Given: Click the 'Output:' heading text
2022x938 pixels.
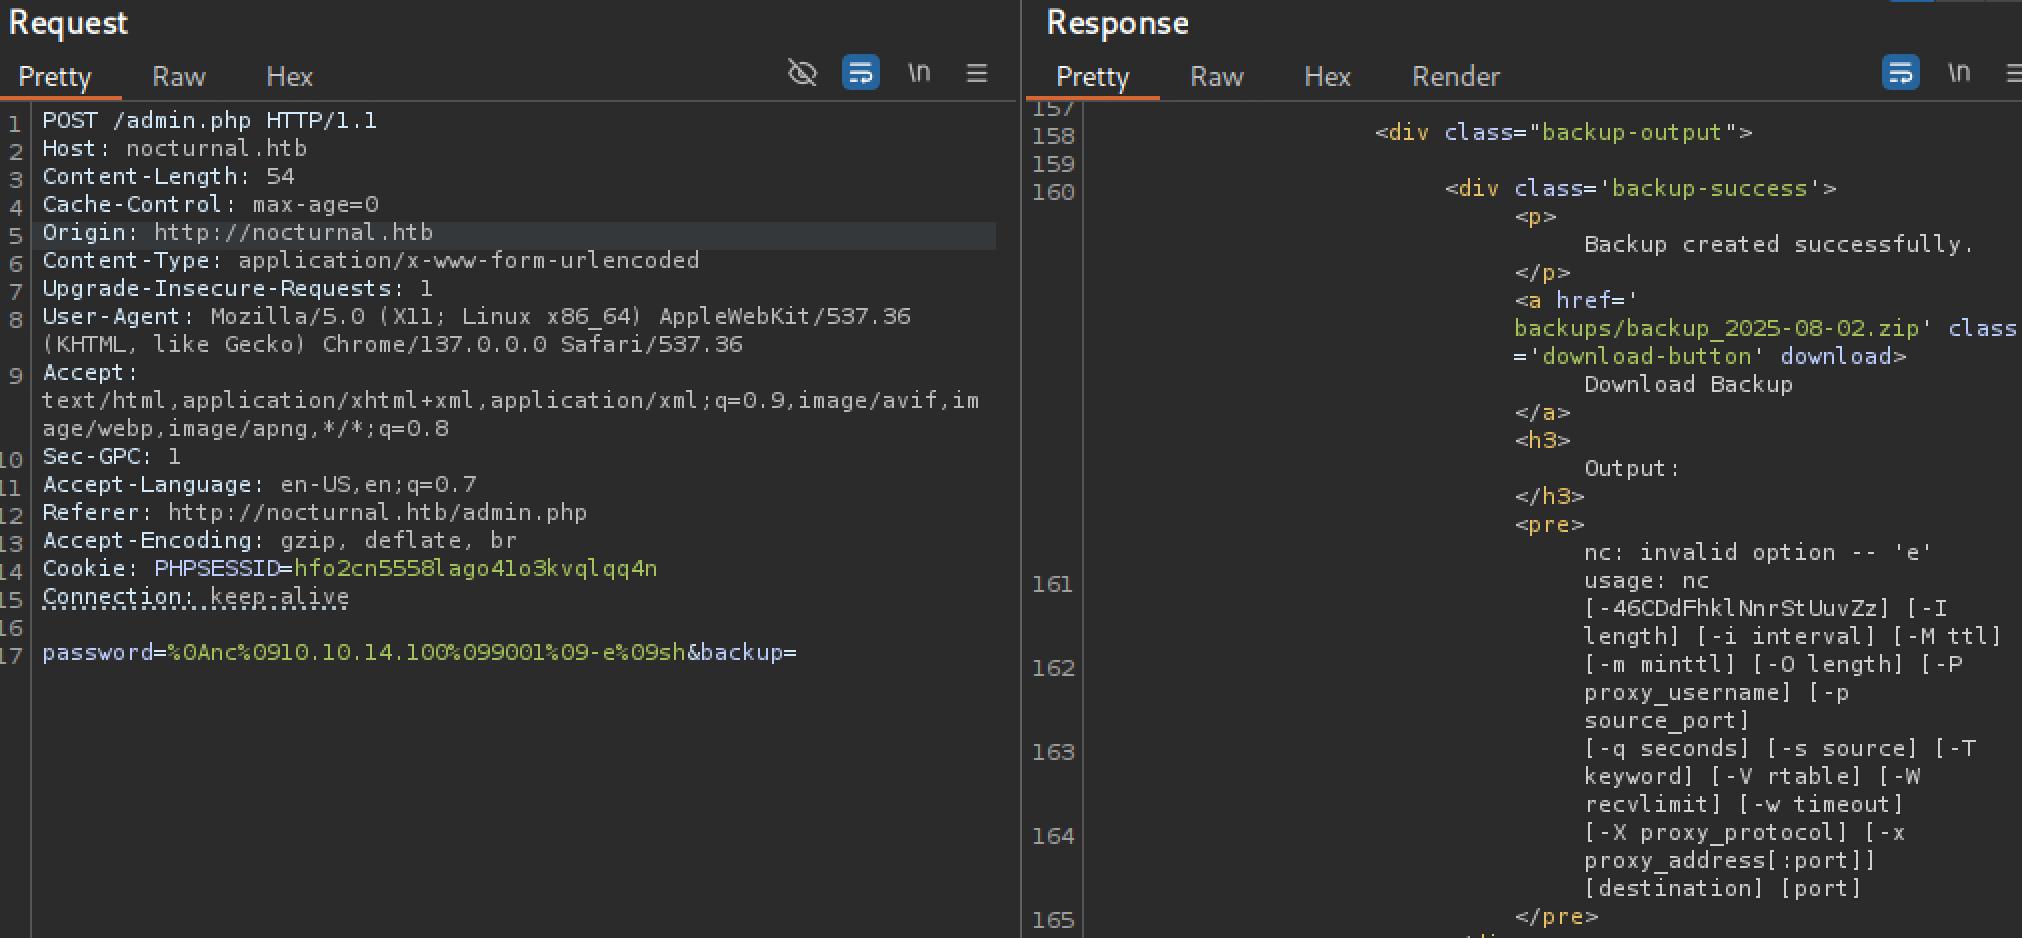Looking at the screenshot, I should (1633, 469).
